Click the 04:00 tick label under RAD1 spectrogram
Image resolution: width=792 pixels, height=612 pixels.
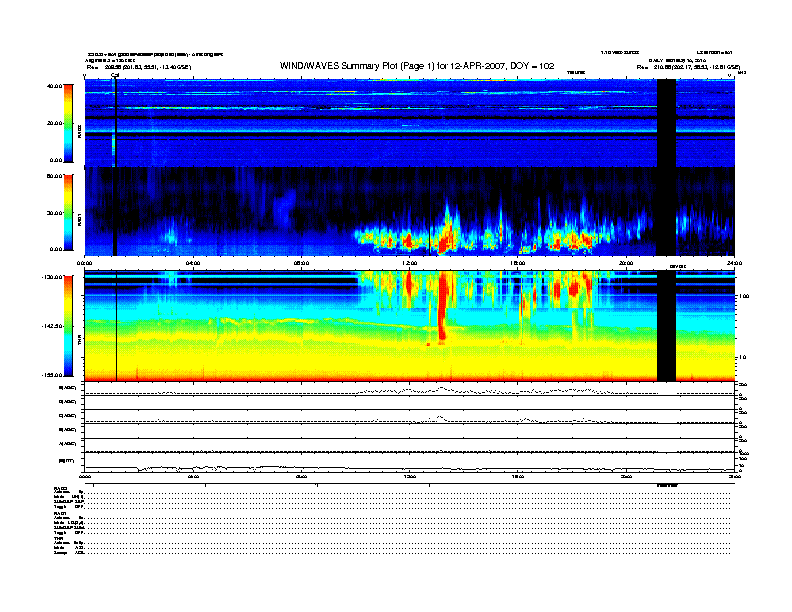coord(193,263)
